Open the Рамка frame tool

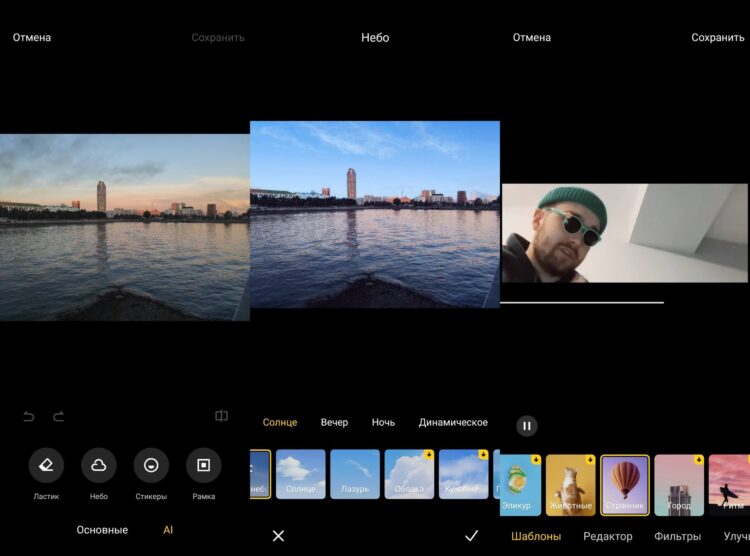(x=203, y=465)
